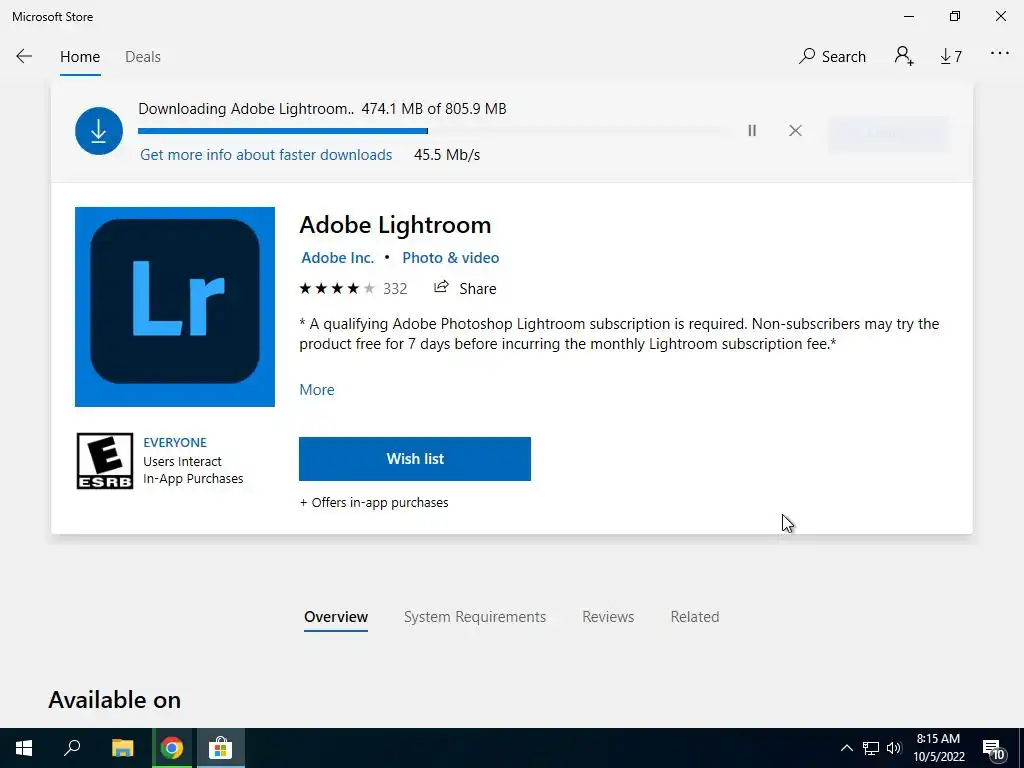
Task: Switch to System Requirements tab
Action: [x=475, y=616]
